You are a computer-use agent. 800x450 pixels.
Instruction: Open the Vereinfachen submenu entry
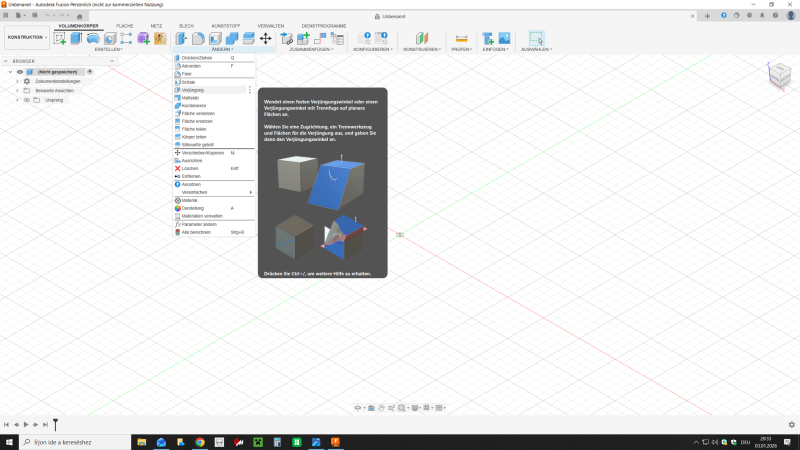[x=214, y=192]
